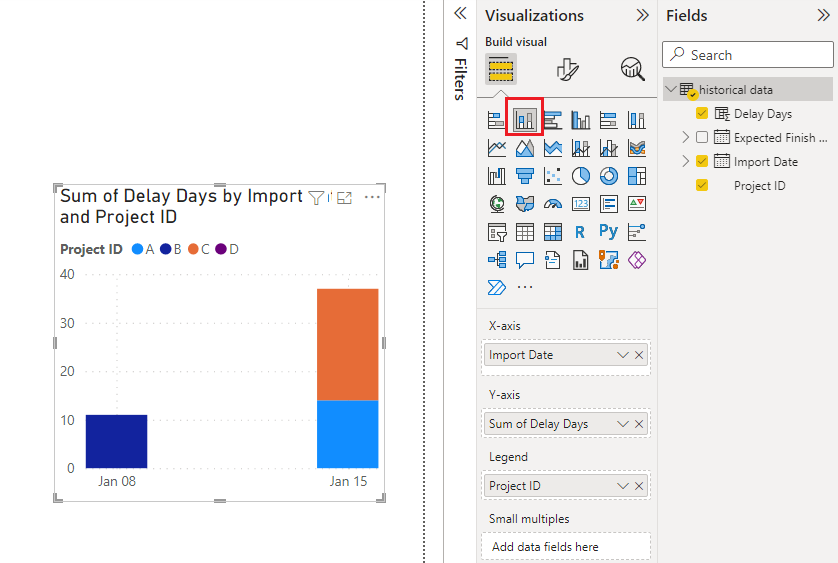Select the treemap visual
Screen dimensions: 838x563
coord(637,176)
